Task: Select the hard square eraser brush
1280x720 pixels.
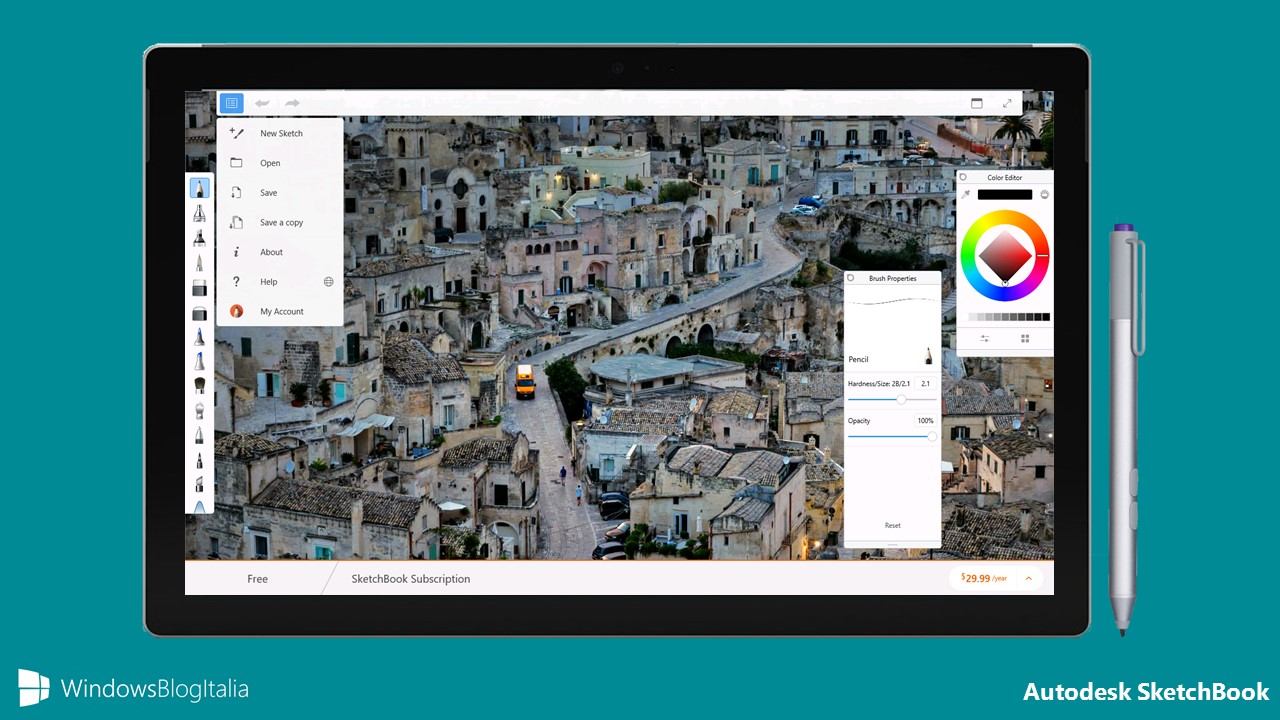Action: [x=200, y=288]
